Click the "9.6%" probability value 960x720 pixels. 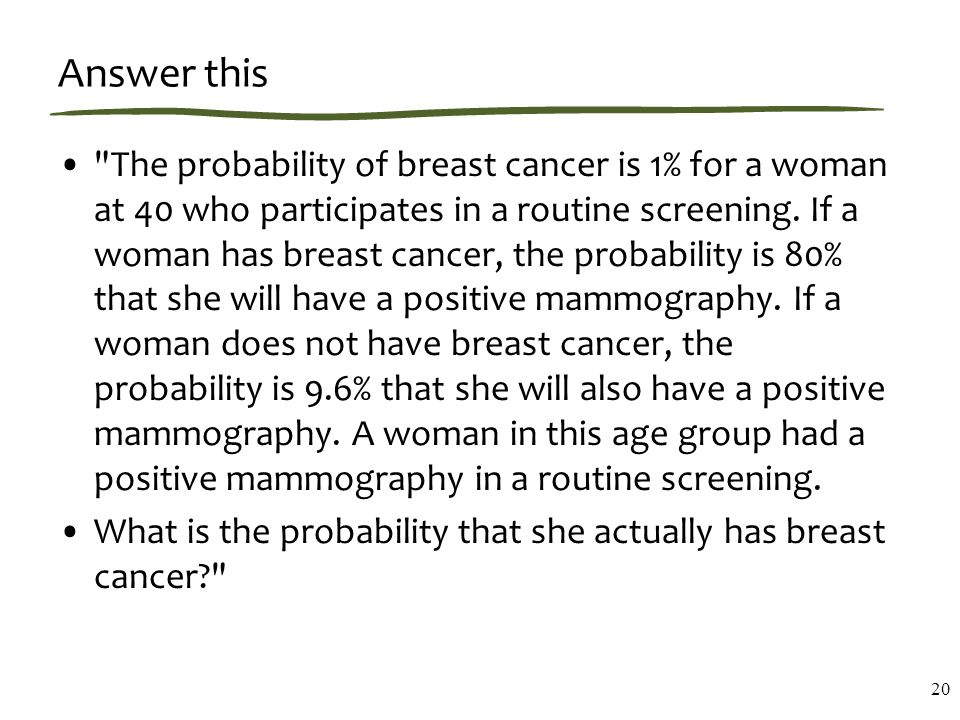click(337, 389)
